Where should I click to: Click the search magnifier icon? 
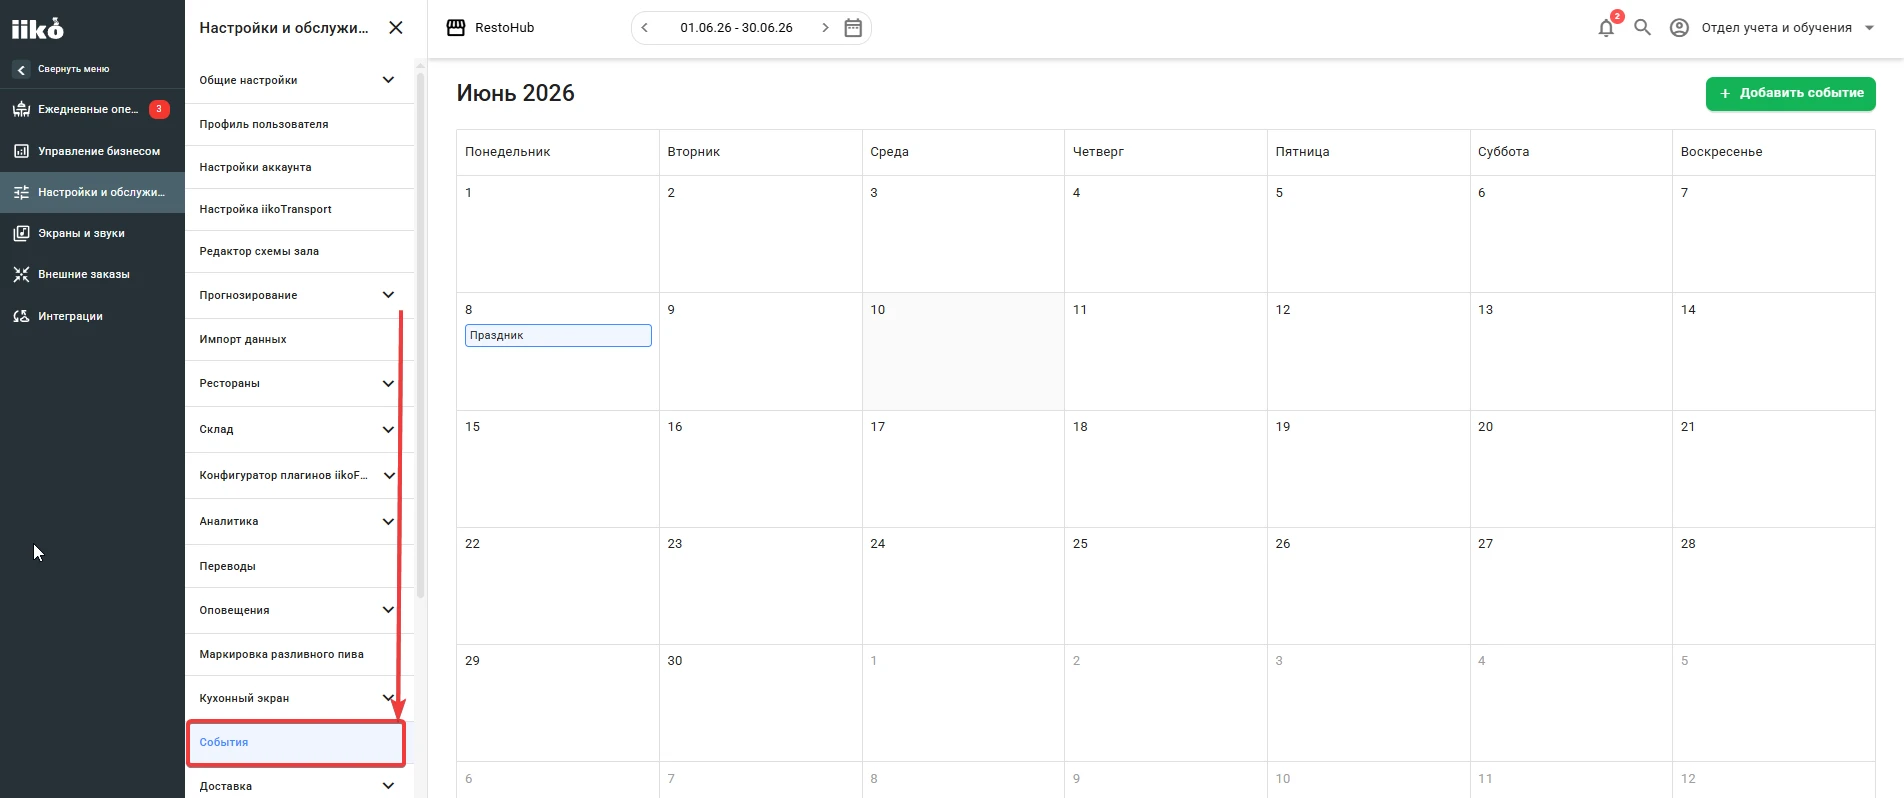(1642, 28)
